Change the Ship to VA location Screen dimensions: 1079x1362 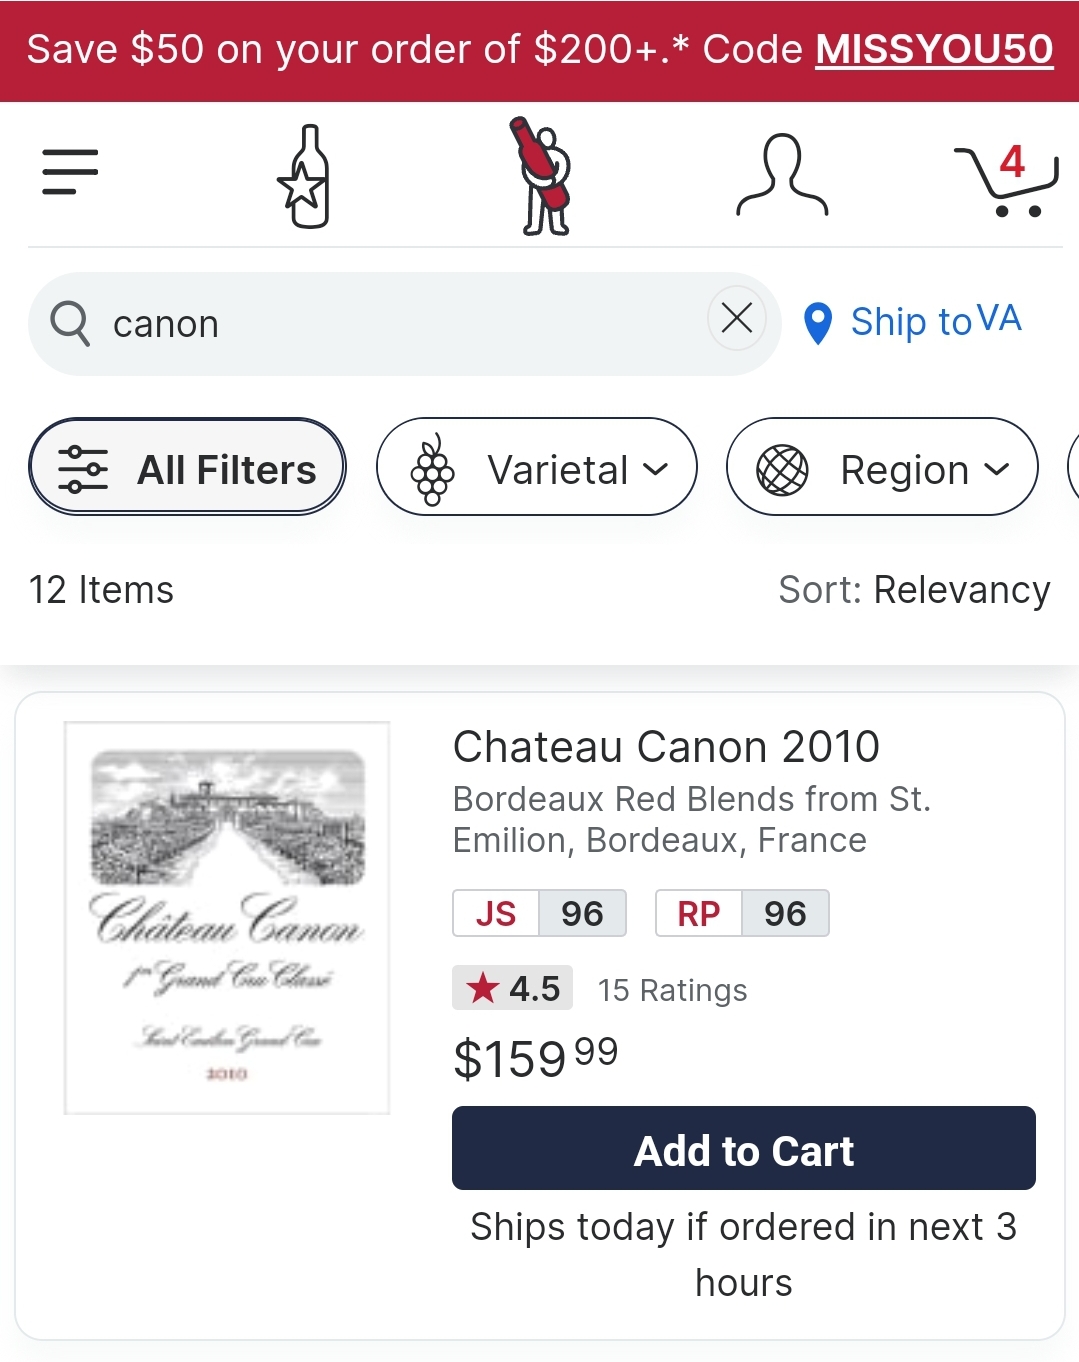[x=936, y=321]
